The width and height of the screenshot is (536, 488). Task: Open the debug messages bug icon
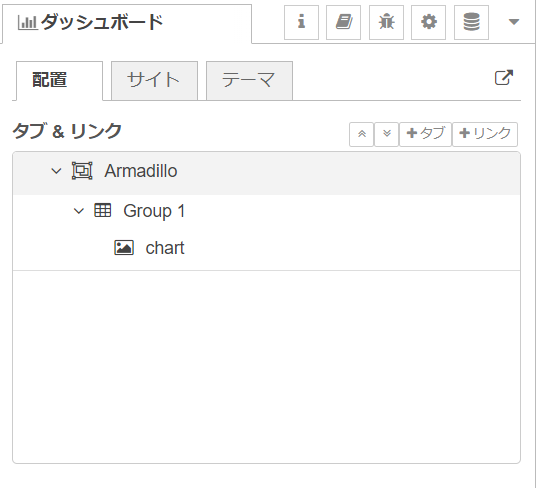pyautogui.click(x=386, y=22)
